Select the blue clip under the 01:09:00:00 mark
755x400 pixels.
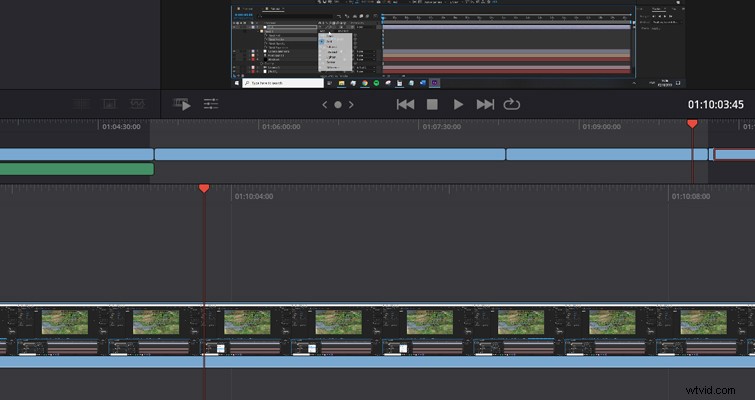tap(607, 154)
